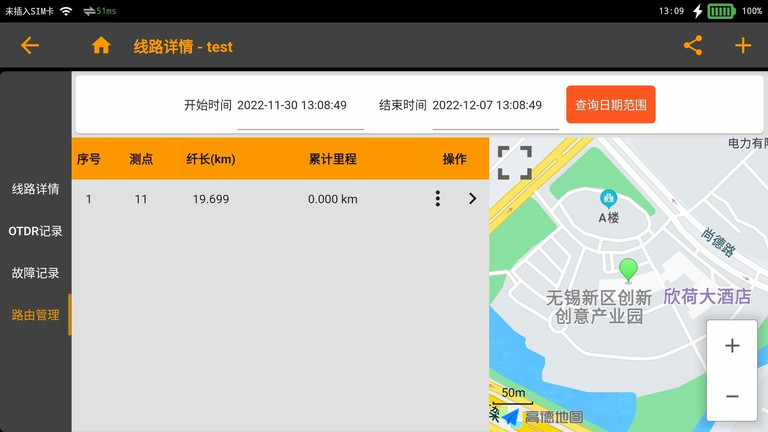
Task: Expand row 1 with right chevron
Action: pos(472,199)
